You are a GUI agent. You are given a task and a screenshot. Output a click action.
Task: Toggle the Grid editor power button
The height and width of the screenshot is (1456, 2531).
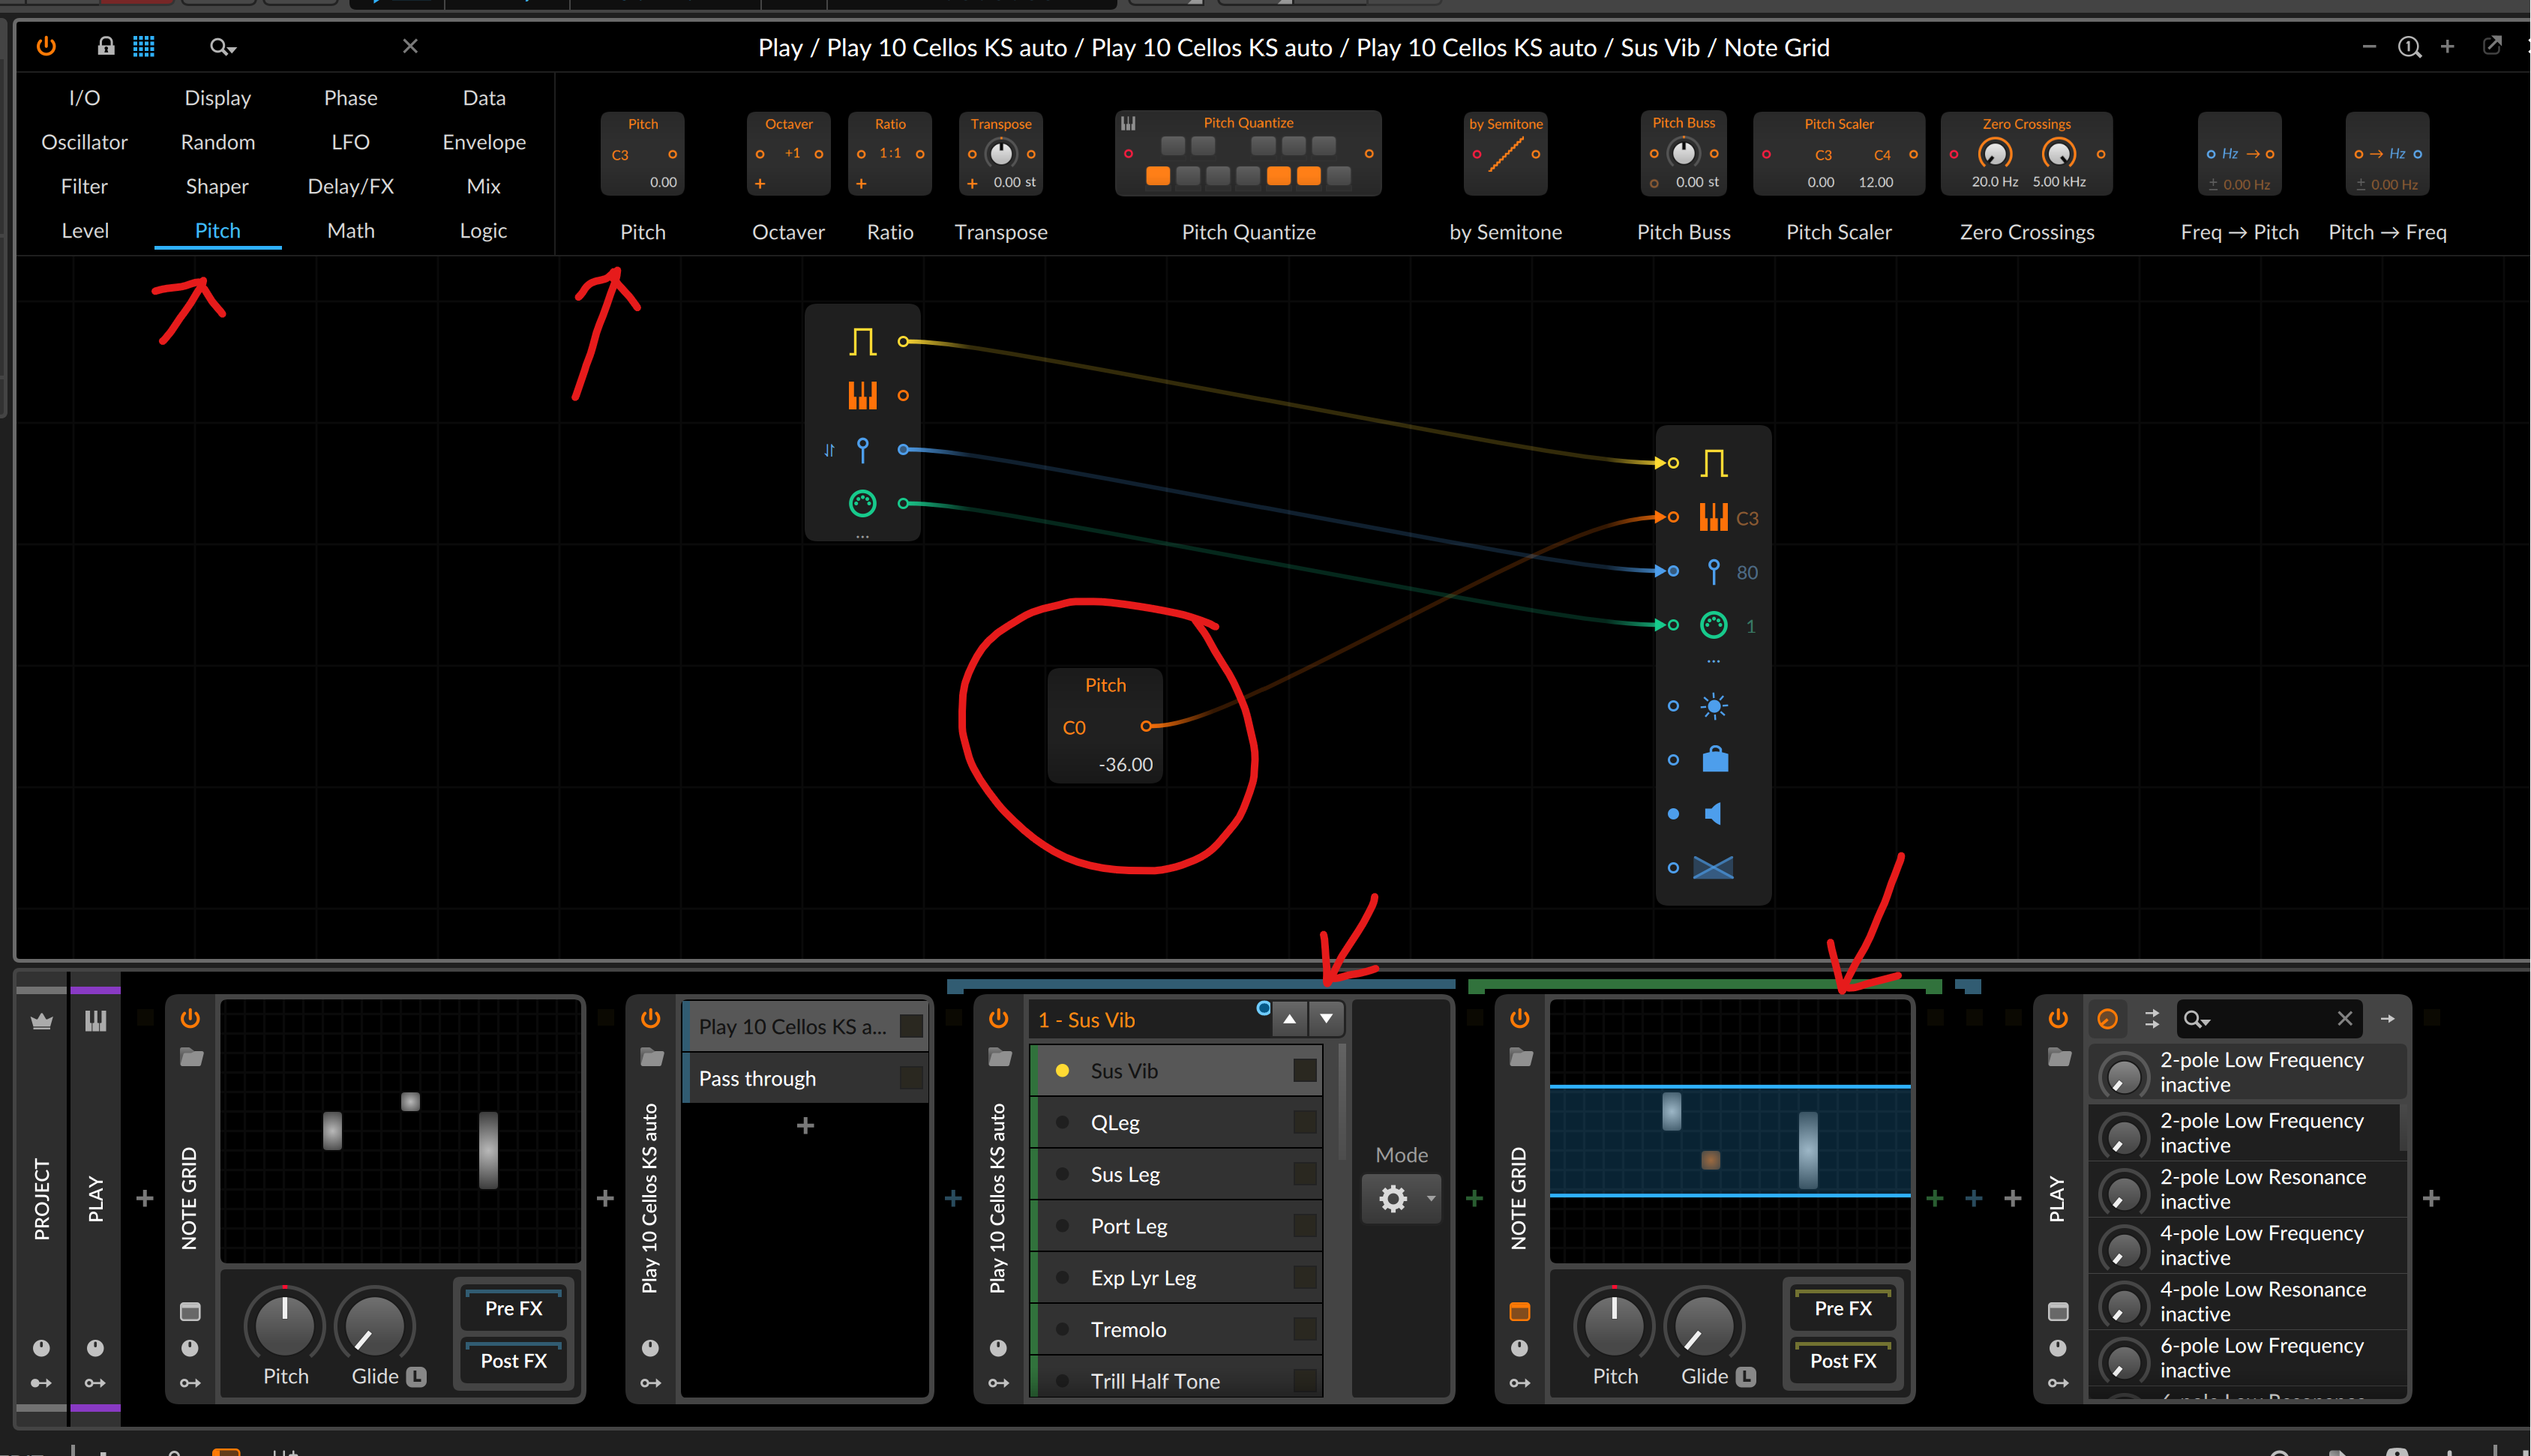(46, 46)
